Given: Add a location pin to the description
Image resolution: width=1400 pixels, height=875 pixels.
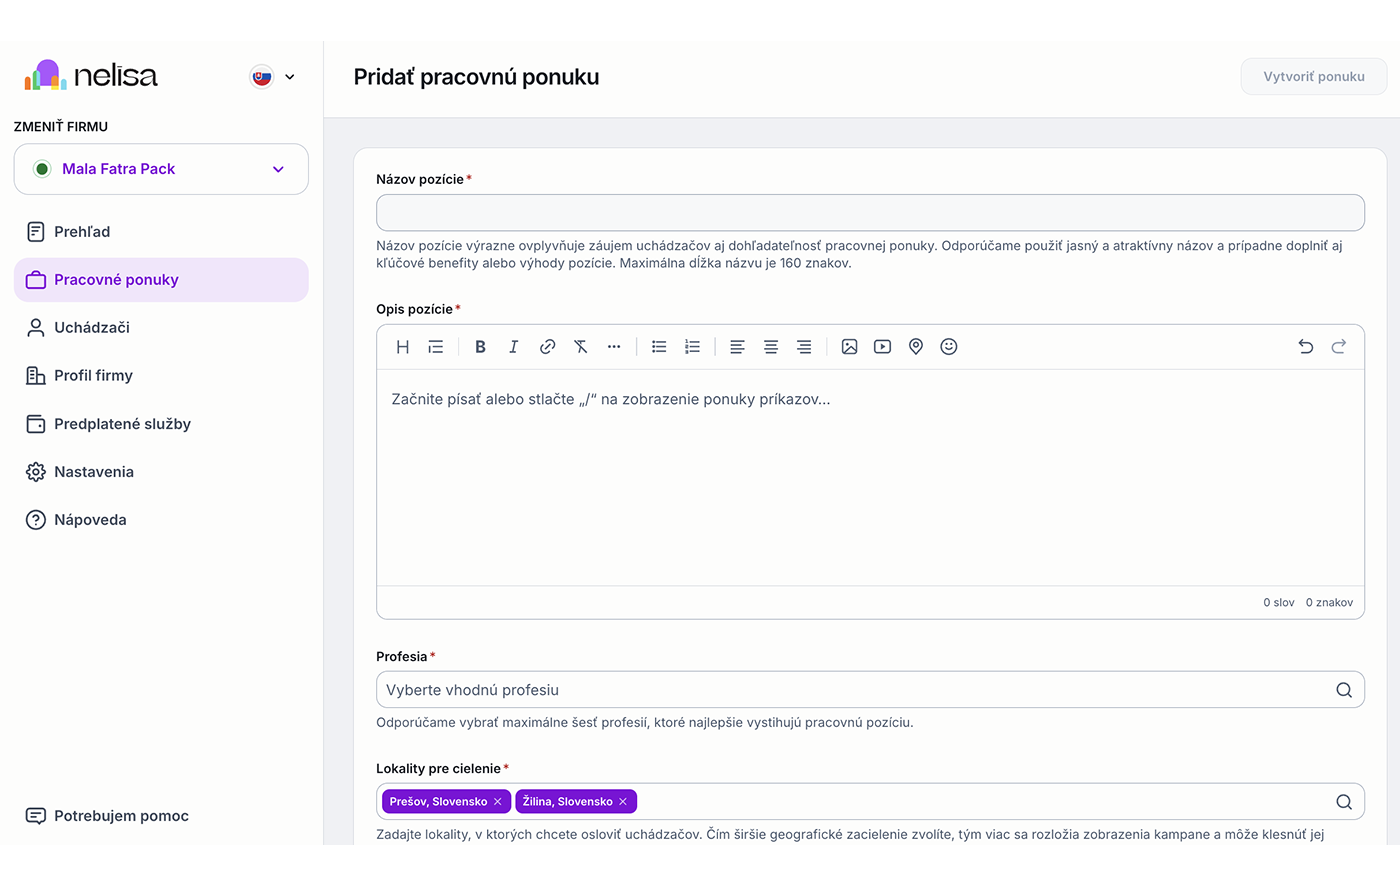Looking at the screenshot, I should [x=916, y=347].
